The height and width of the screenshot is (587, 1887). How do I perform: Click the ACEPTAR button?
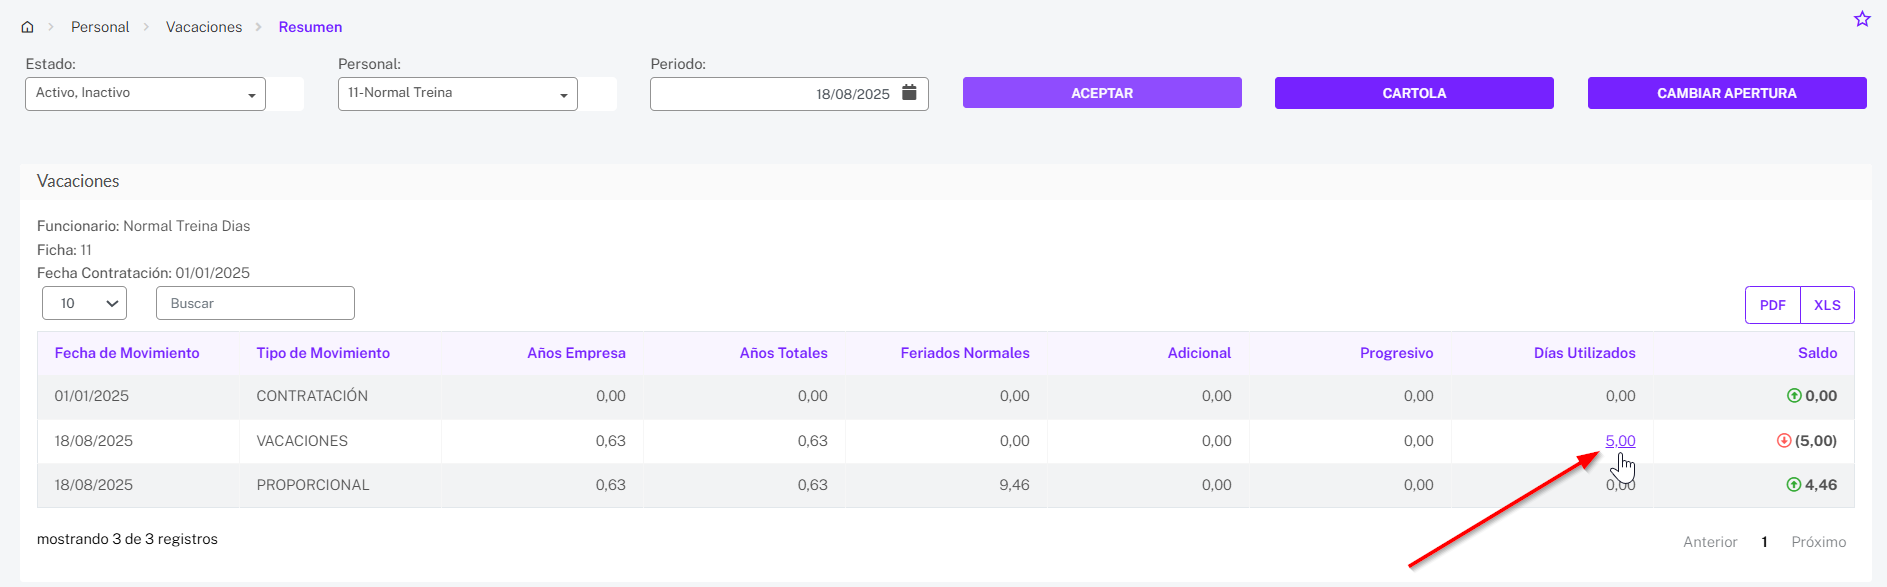click(x=1102, y=93)
